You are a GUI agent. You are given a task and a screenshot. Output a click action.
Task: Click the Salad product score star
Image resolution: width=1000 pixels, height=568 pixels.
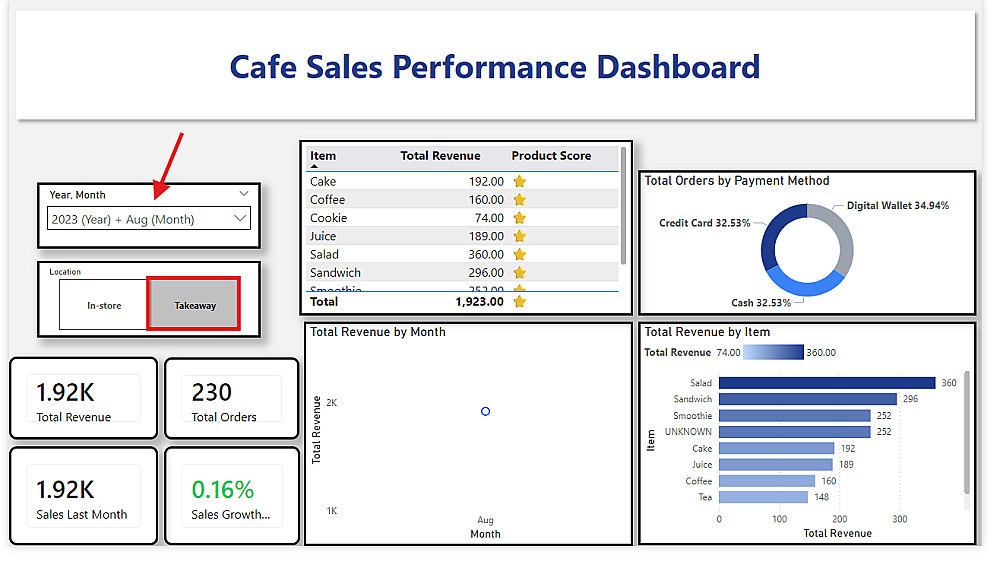point(520,255)
